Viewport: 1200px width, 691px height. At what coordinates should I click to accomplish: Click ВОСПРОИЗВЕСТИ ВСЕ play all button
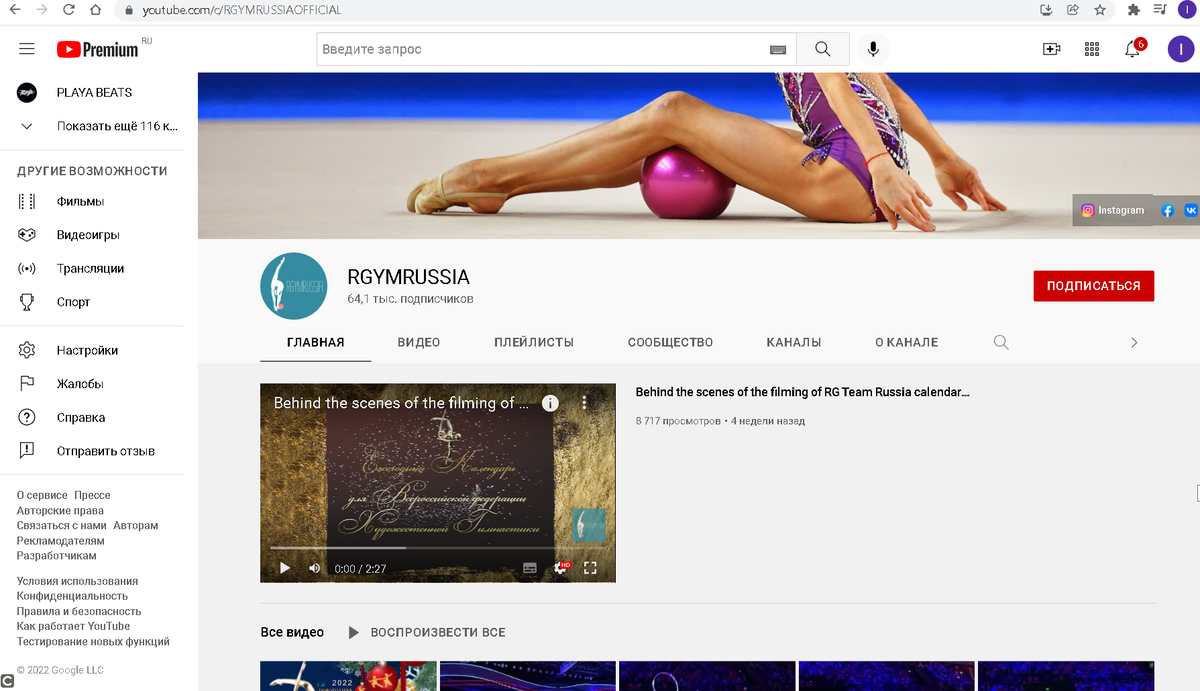426,632
